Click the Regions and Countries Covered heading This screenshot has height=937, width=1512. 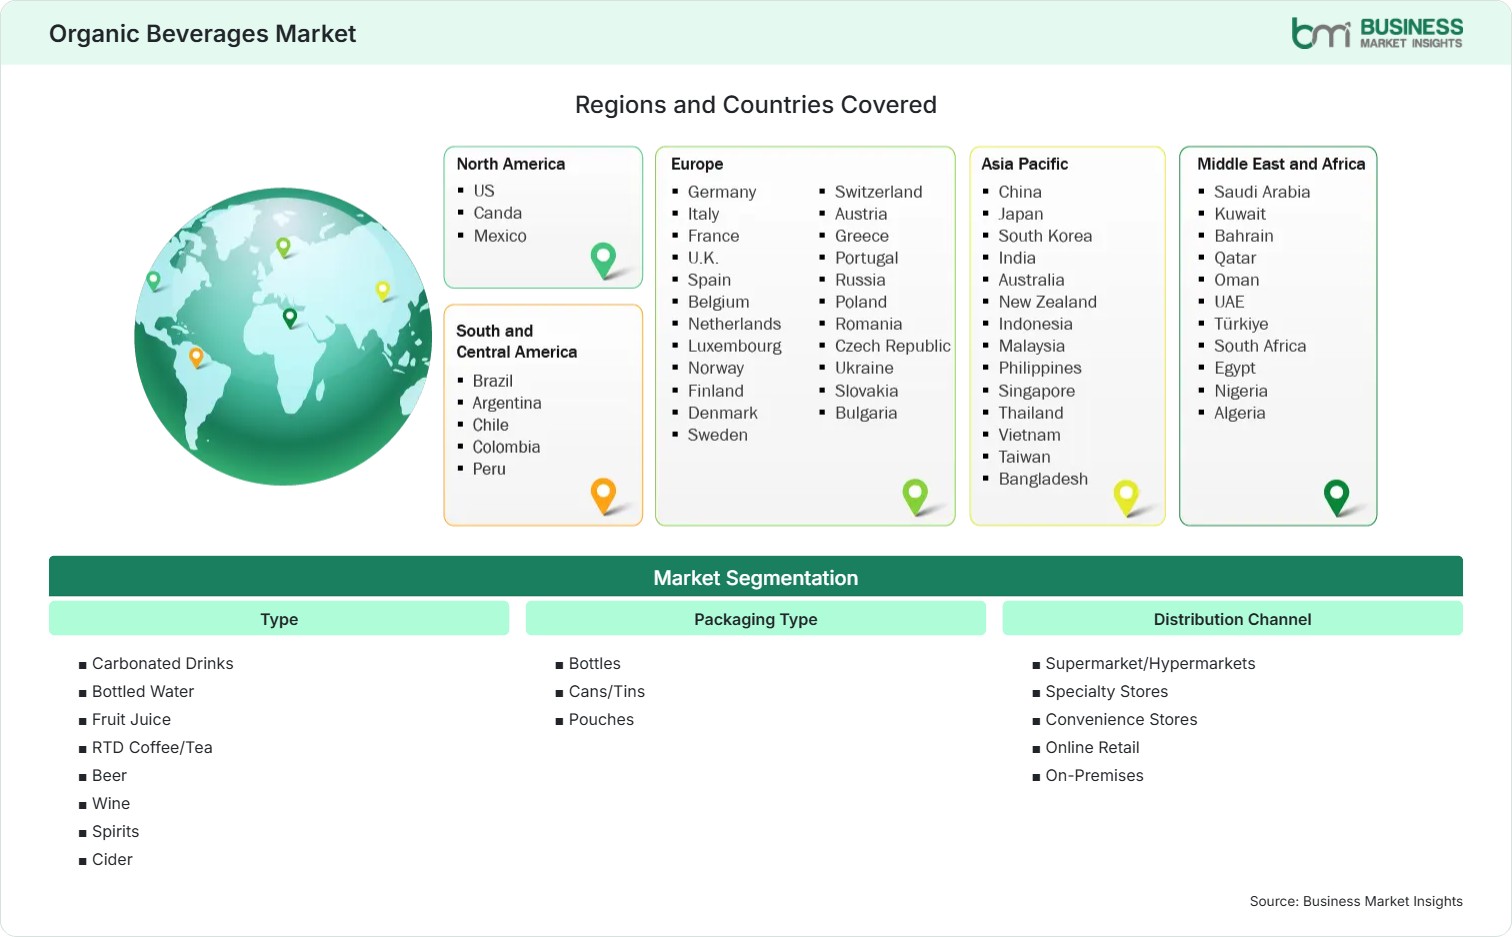click(x=756, y=105)
